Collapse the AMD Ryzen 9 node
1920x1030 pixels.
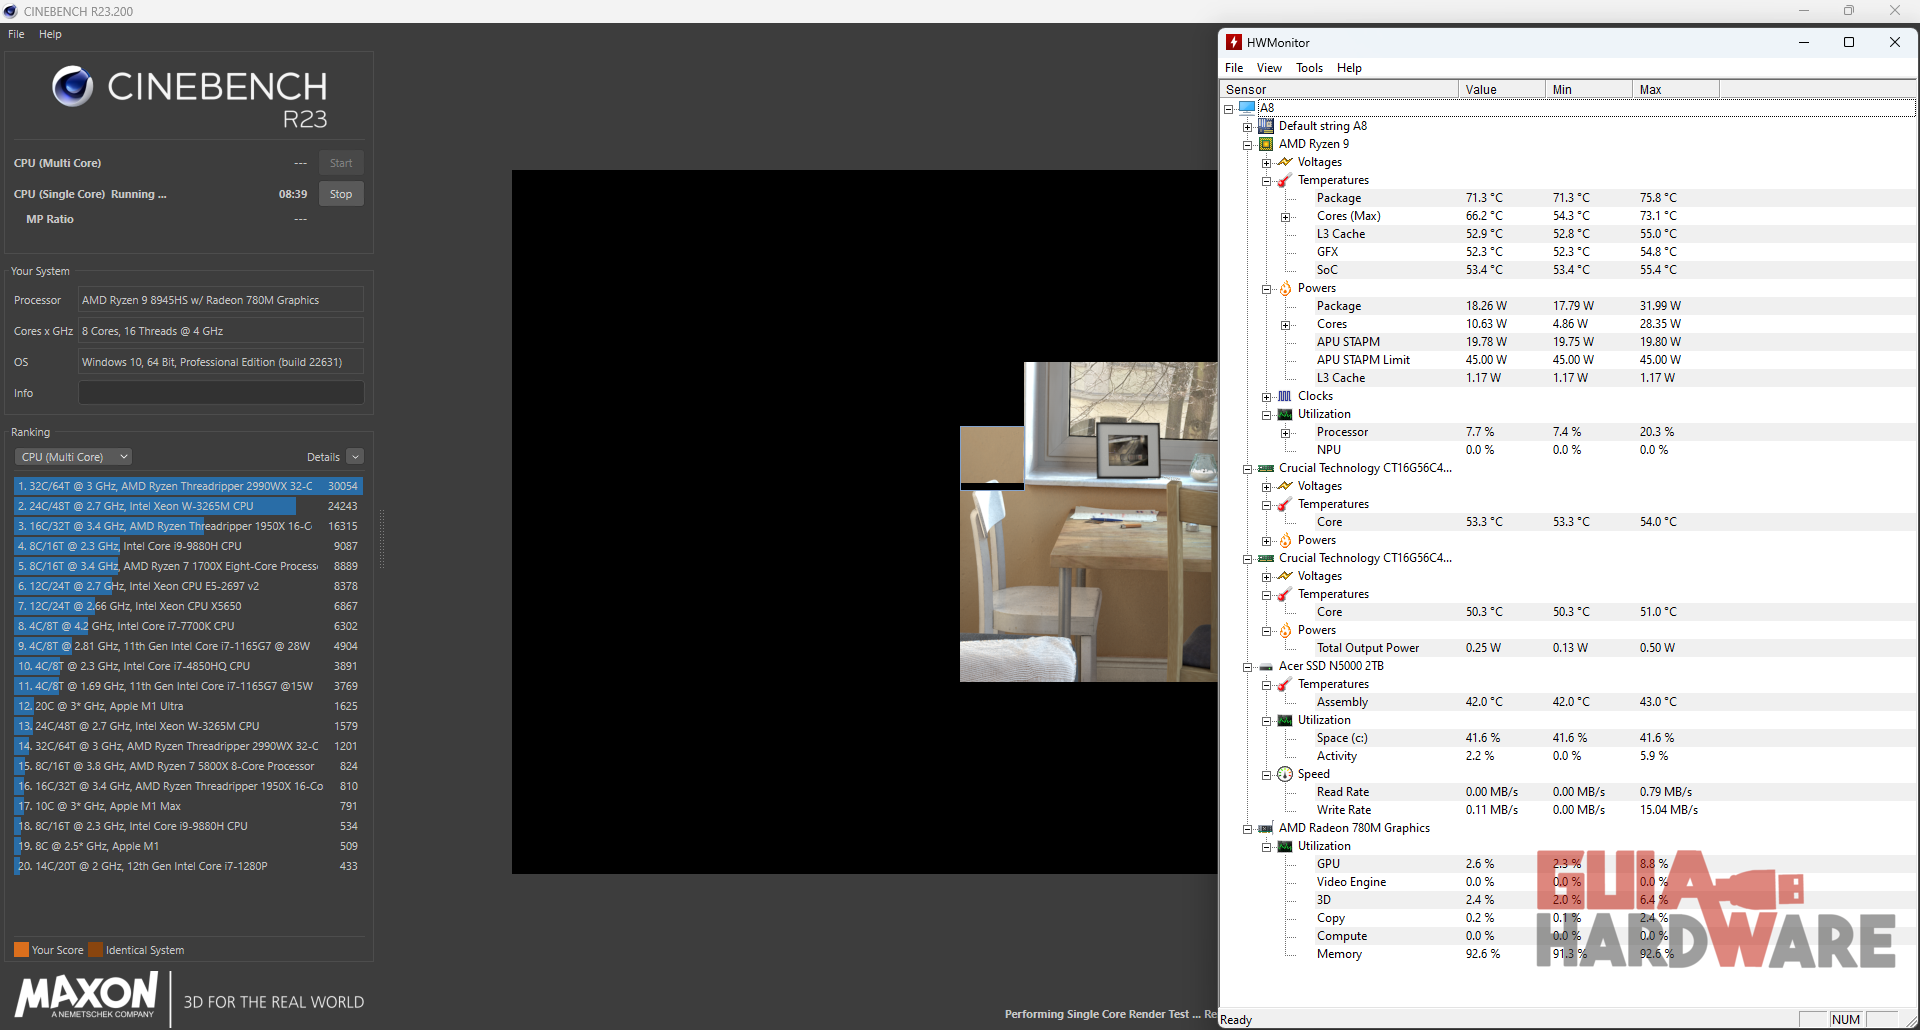(x=1247, y=145)
